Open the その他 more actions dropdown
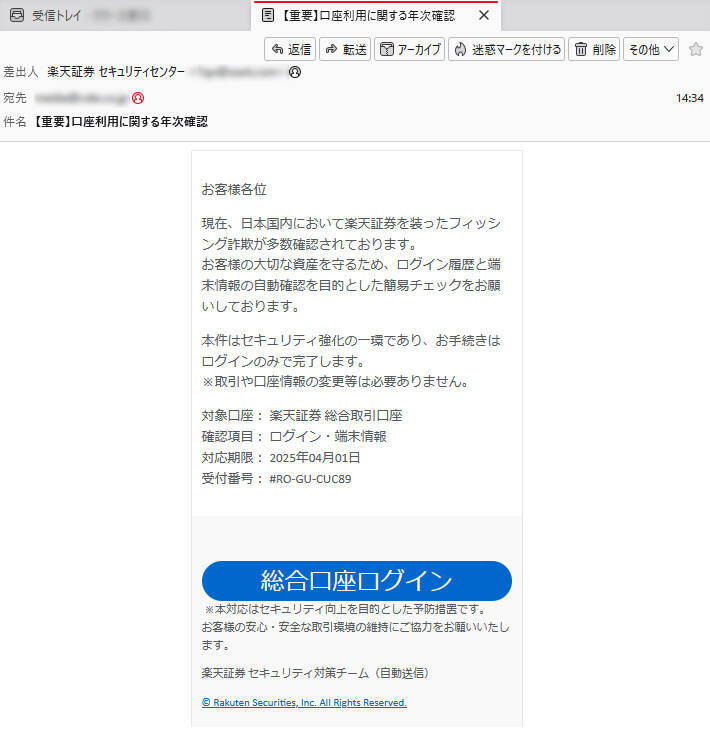The image size is (710, 753). [x=651, y=49]
